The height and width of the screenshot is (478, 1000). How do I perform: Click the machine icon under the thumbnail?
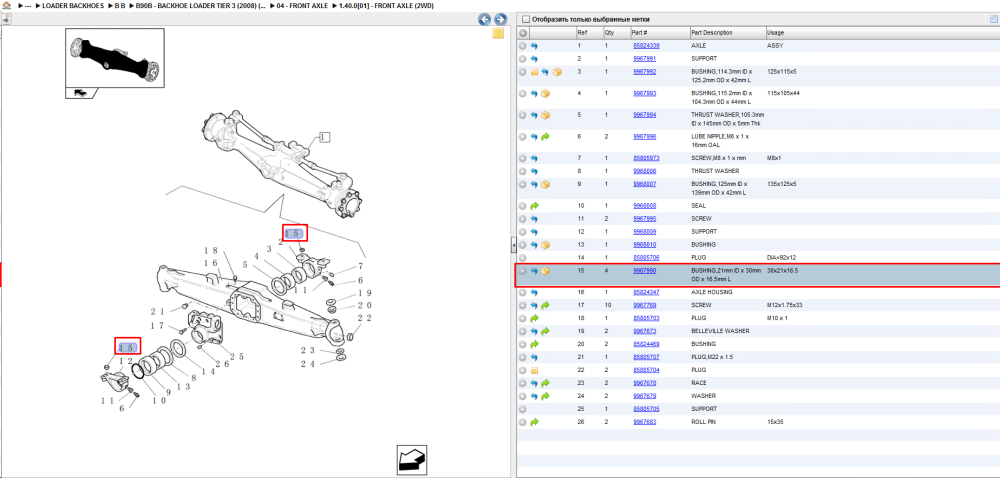point(81,92)
